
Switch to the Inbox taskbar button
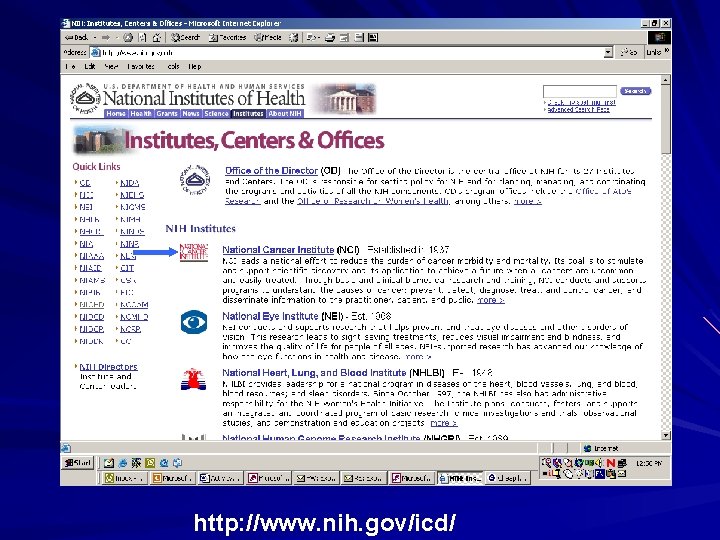[124, 478]
